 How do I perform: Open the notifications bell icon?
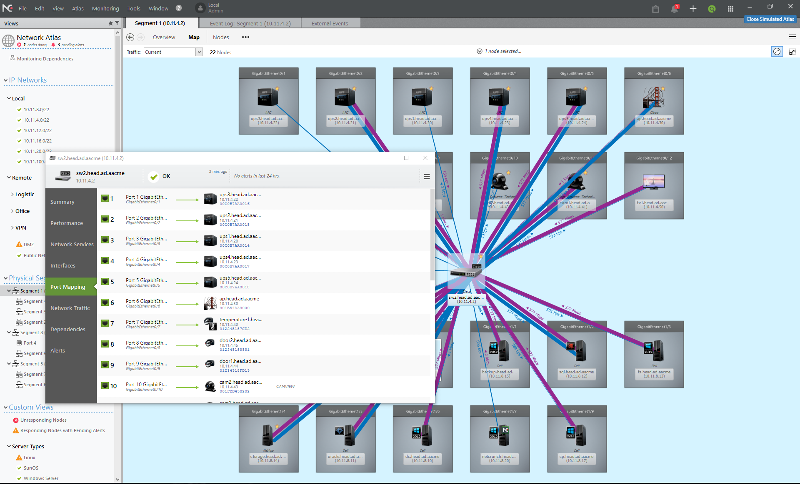(x=674, y=9)
